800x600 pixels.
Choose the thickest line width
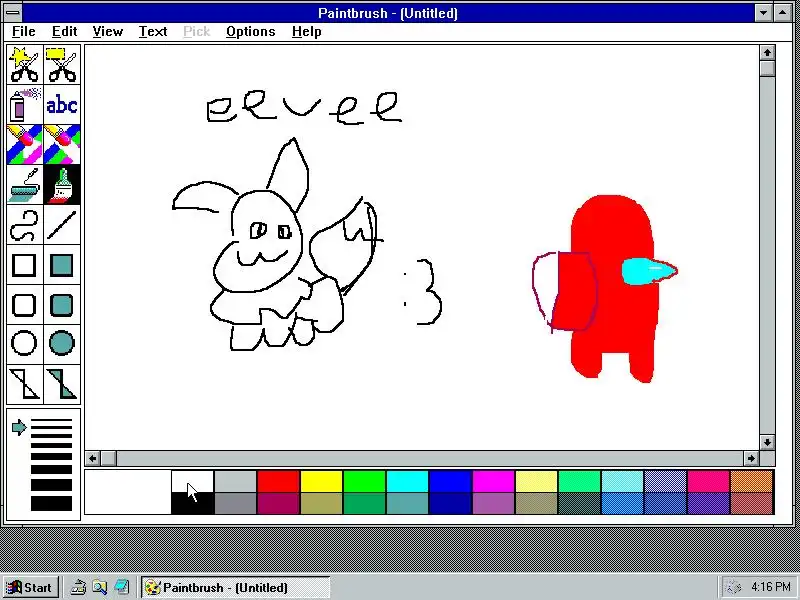click(x=51, y=503)
